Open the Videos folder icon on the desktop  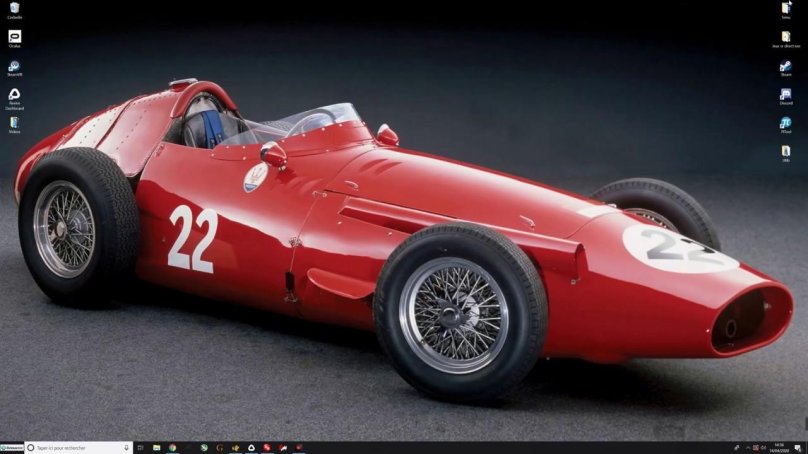click(14, 123)
